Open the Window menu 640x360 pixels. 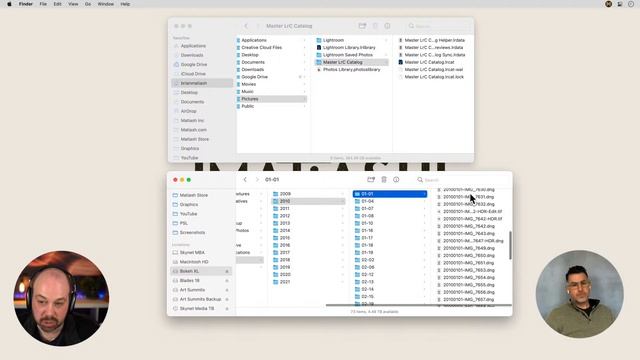pyautogui.click(x=106, y=4)
